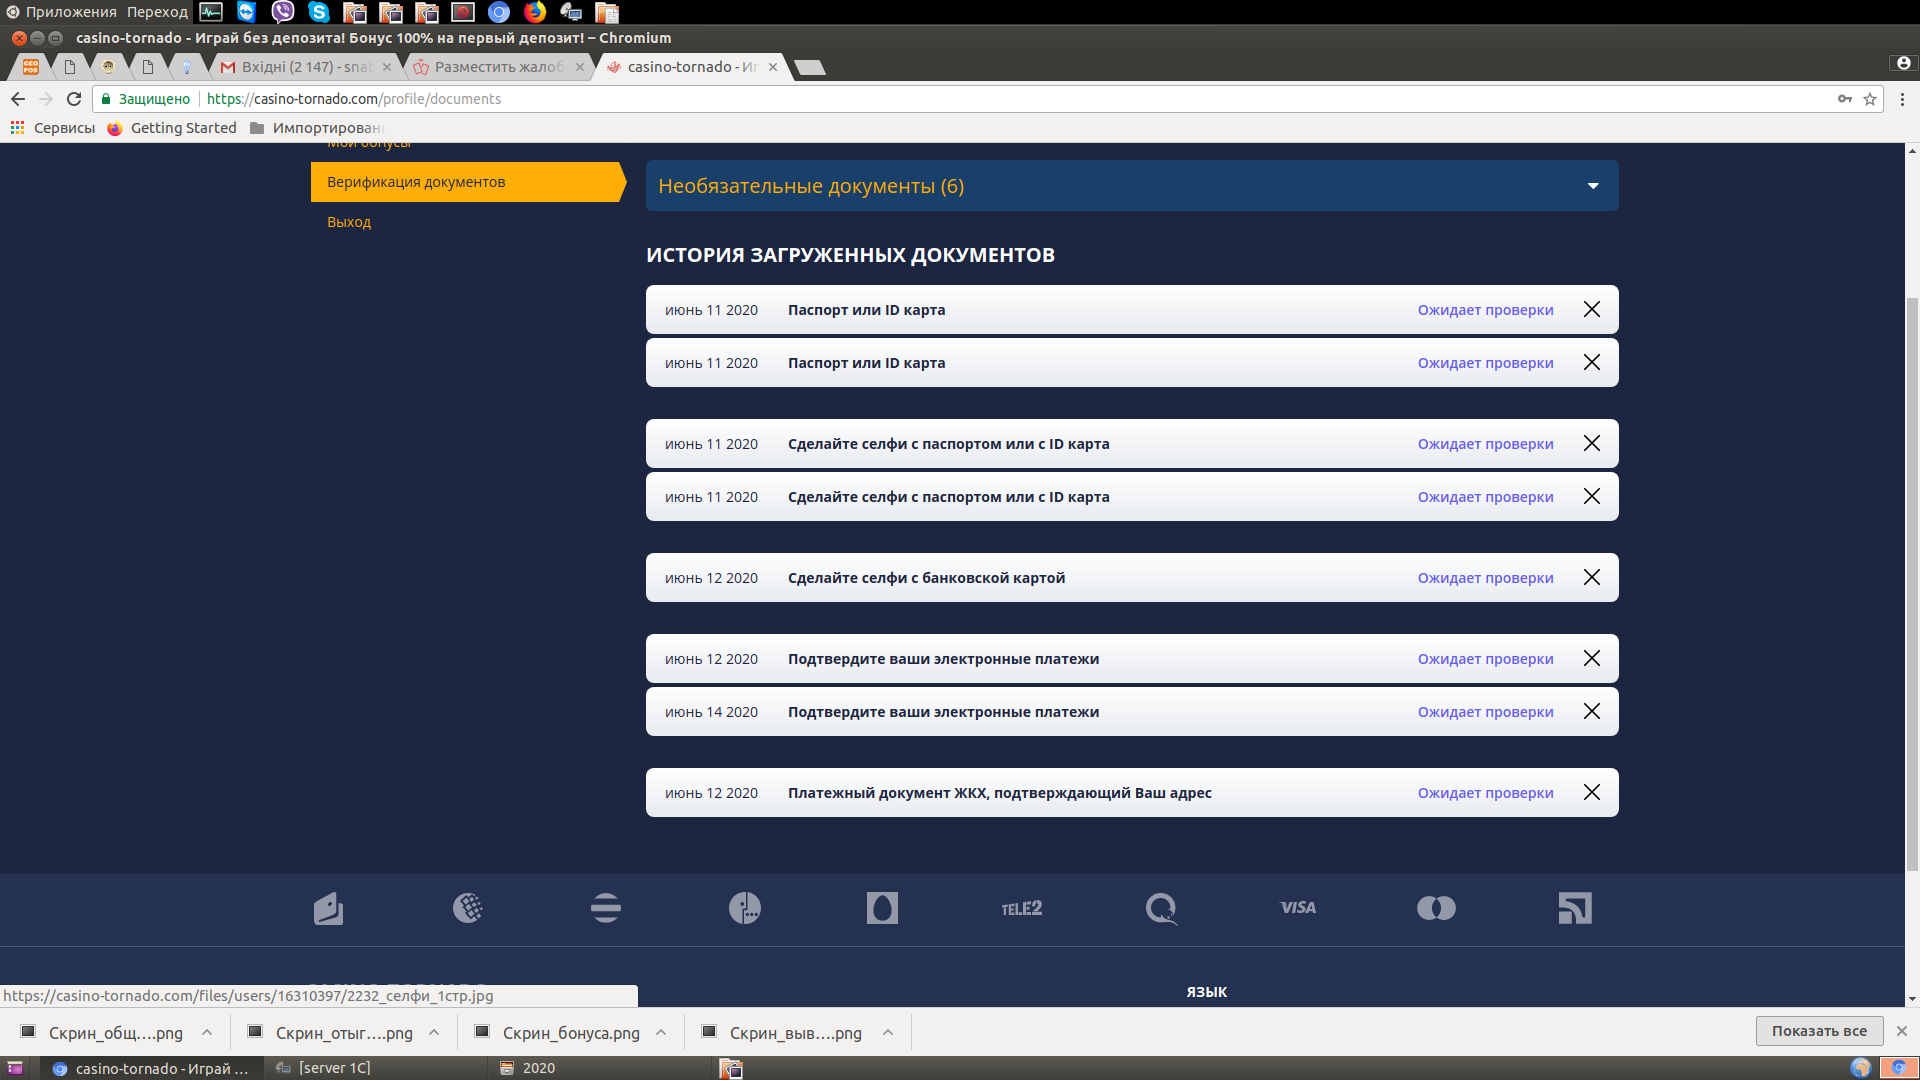Image resolution: width=1920 pixels, height=1080 pixels.
Task: Click the Qiwi payment icon
Action: [x=1160, y=908]
